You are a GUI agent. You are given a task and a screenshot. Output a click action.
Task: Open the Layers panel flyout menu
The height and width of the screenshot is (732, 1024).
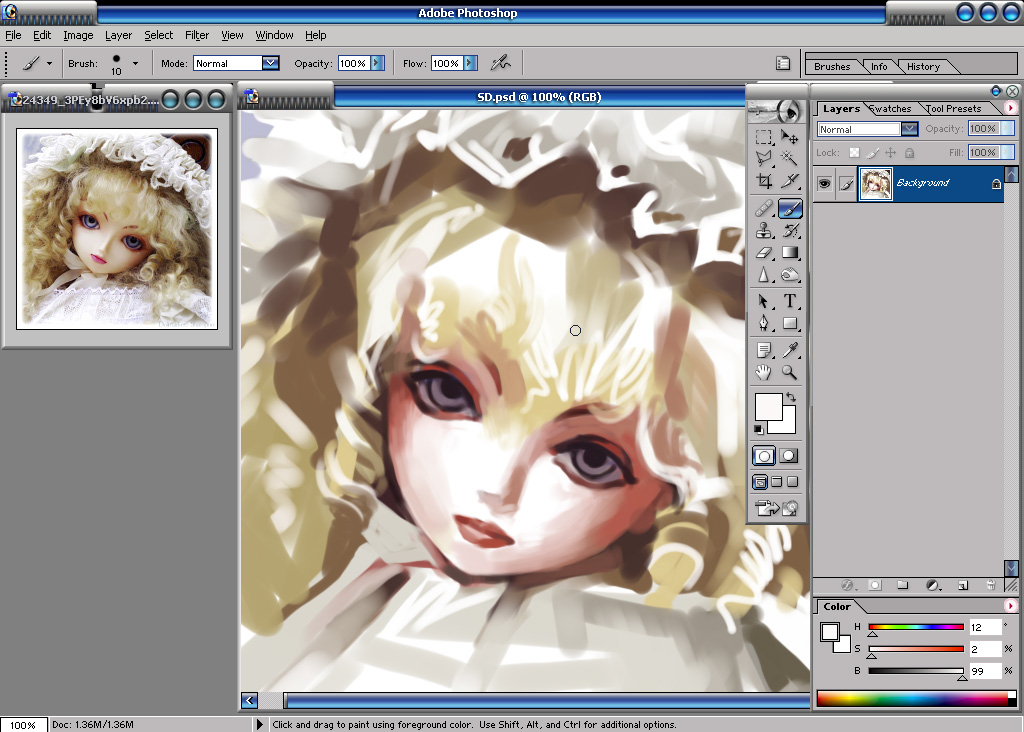[x=1011, y=108]
